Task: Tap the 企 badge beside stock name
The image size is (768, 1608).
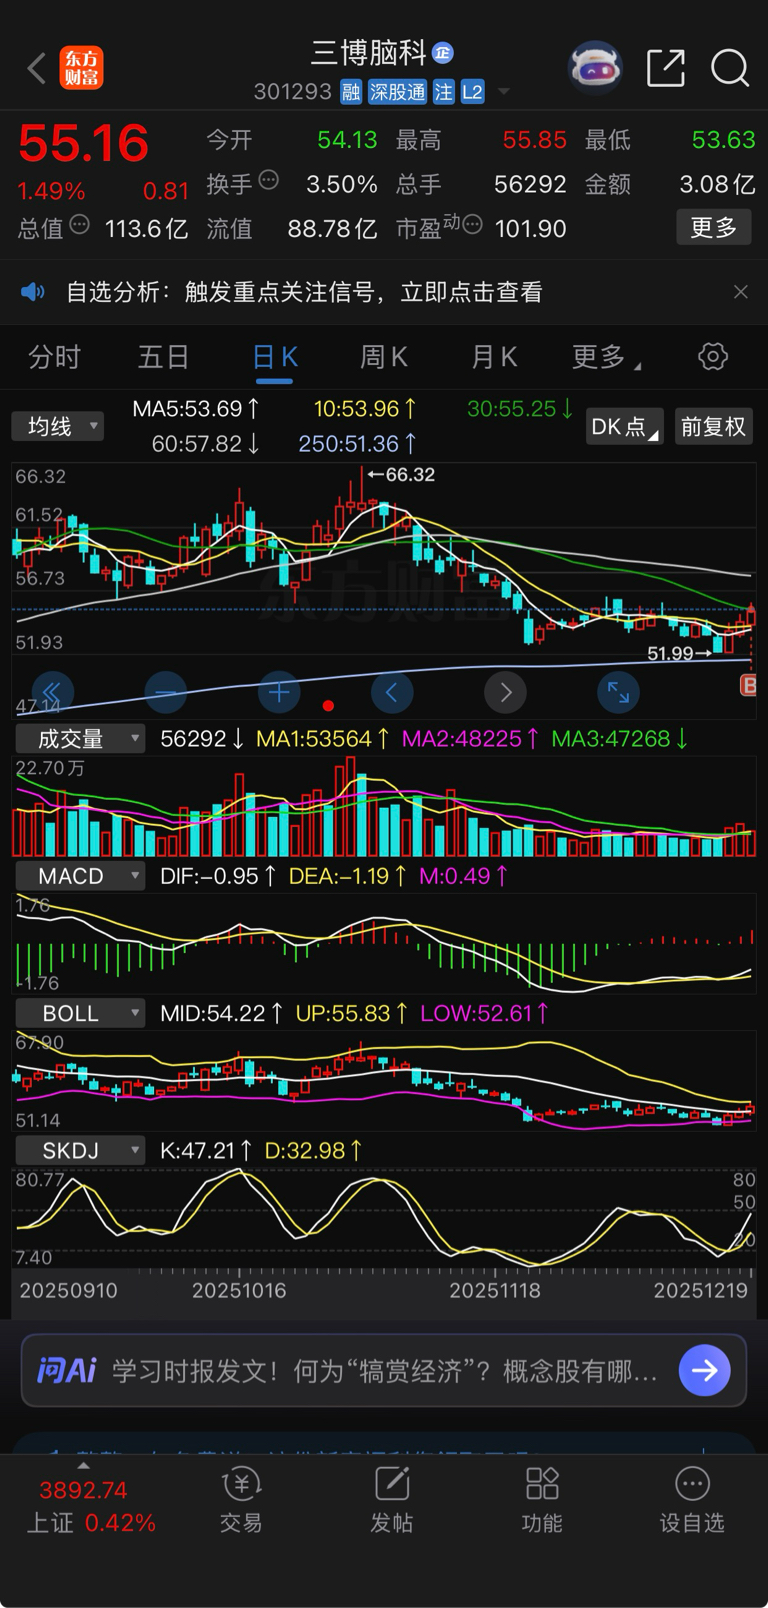Action: tap(443, 52)
